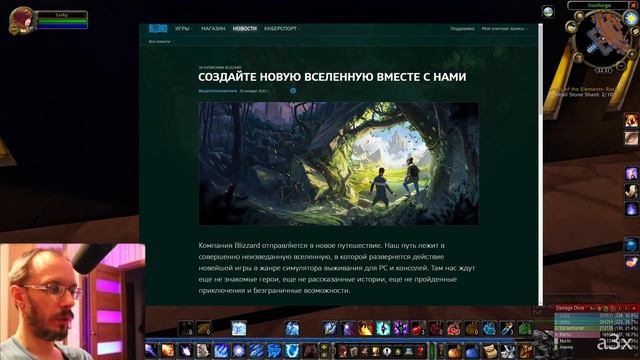The image size is (640, 360).
Task: Click the forest portal article artwork
Action: pyautogui.click(x=338, y=164)
